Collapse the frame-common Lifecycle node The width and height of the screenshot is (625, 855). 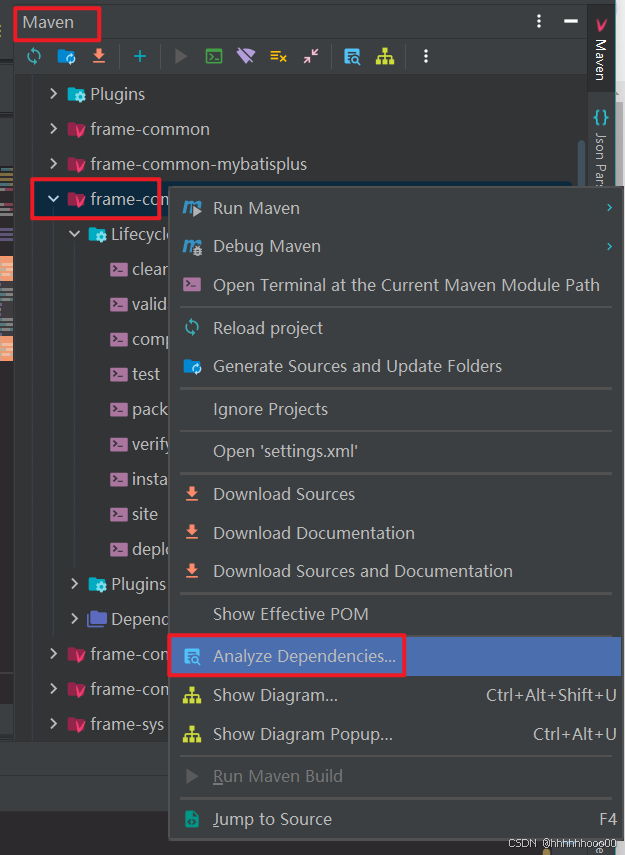(73, 233)
